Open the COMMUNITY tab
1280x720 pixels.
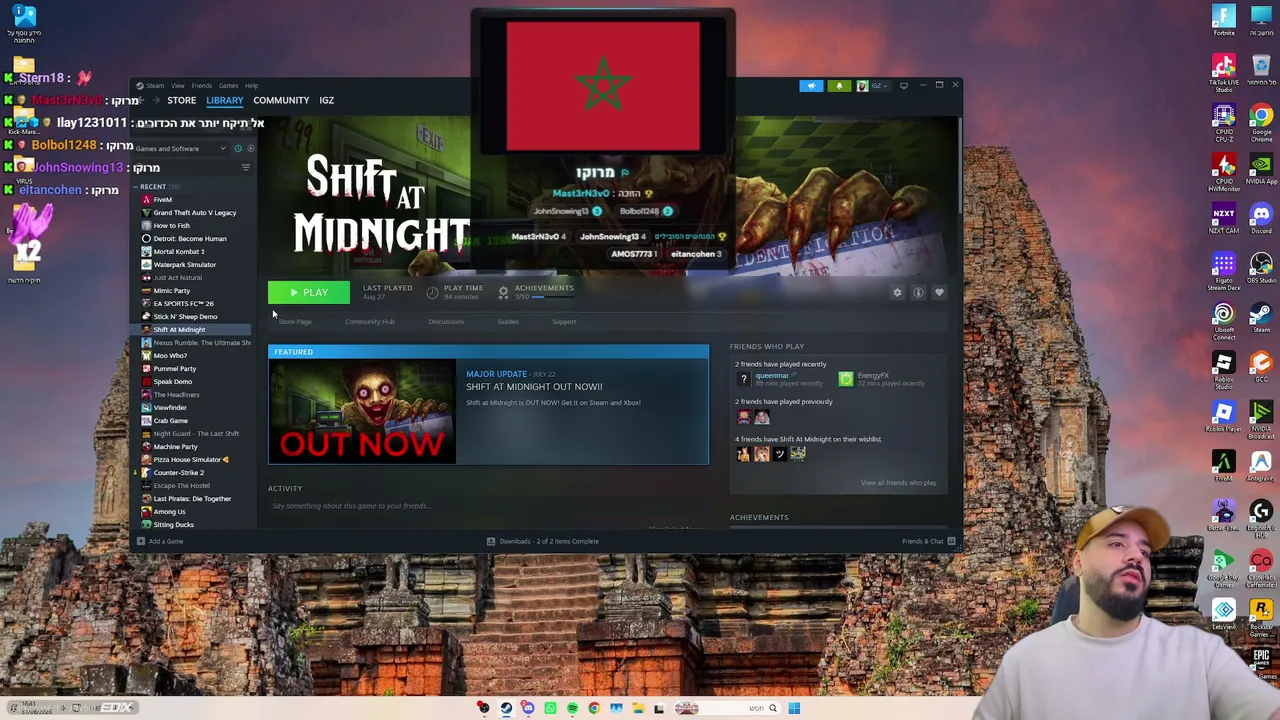[281, 100]
